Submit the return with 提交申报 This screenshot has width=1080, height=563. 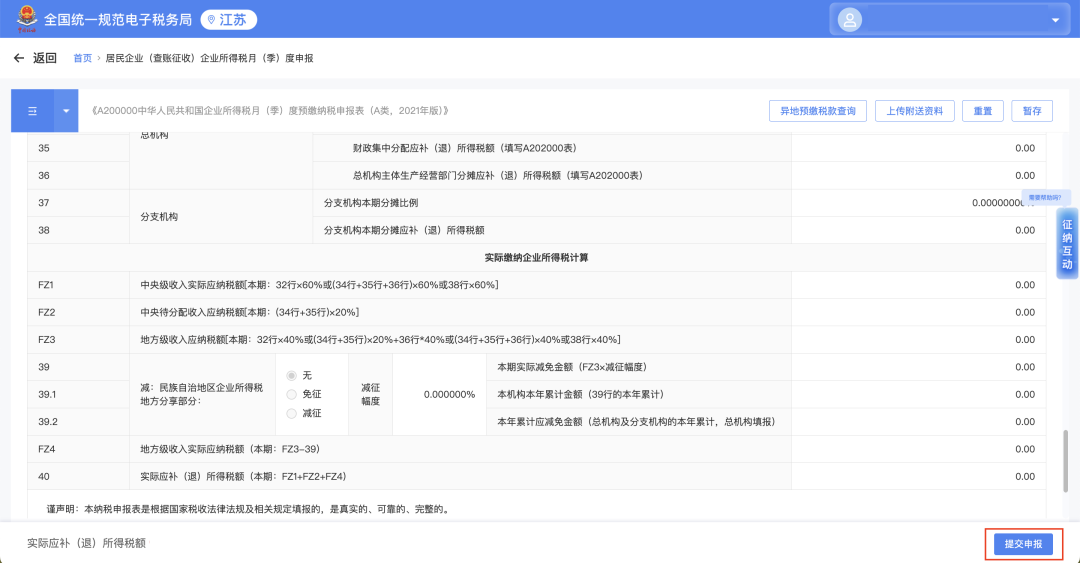click(1023, 544)
